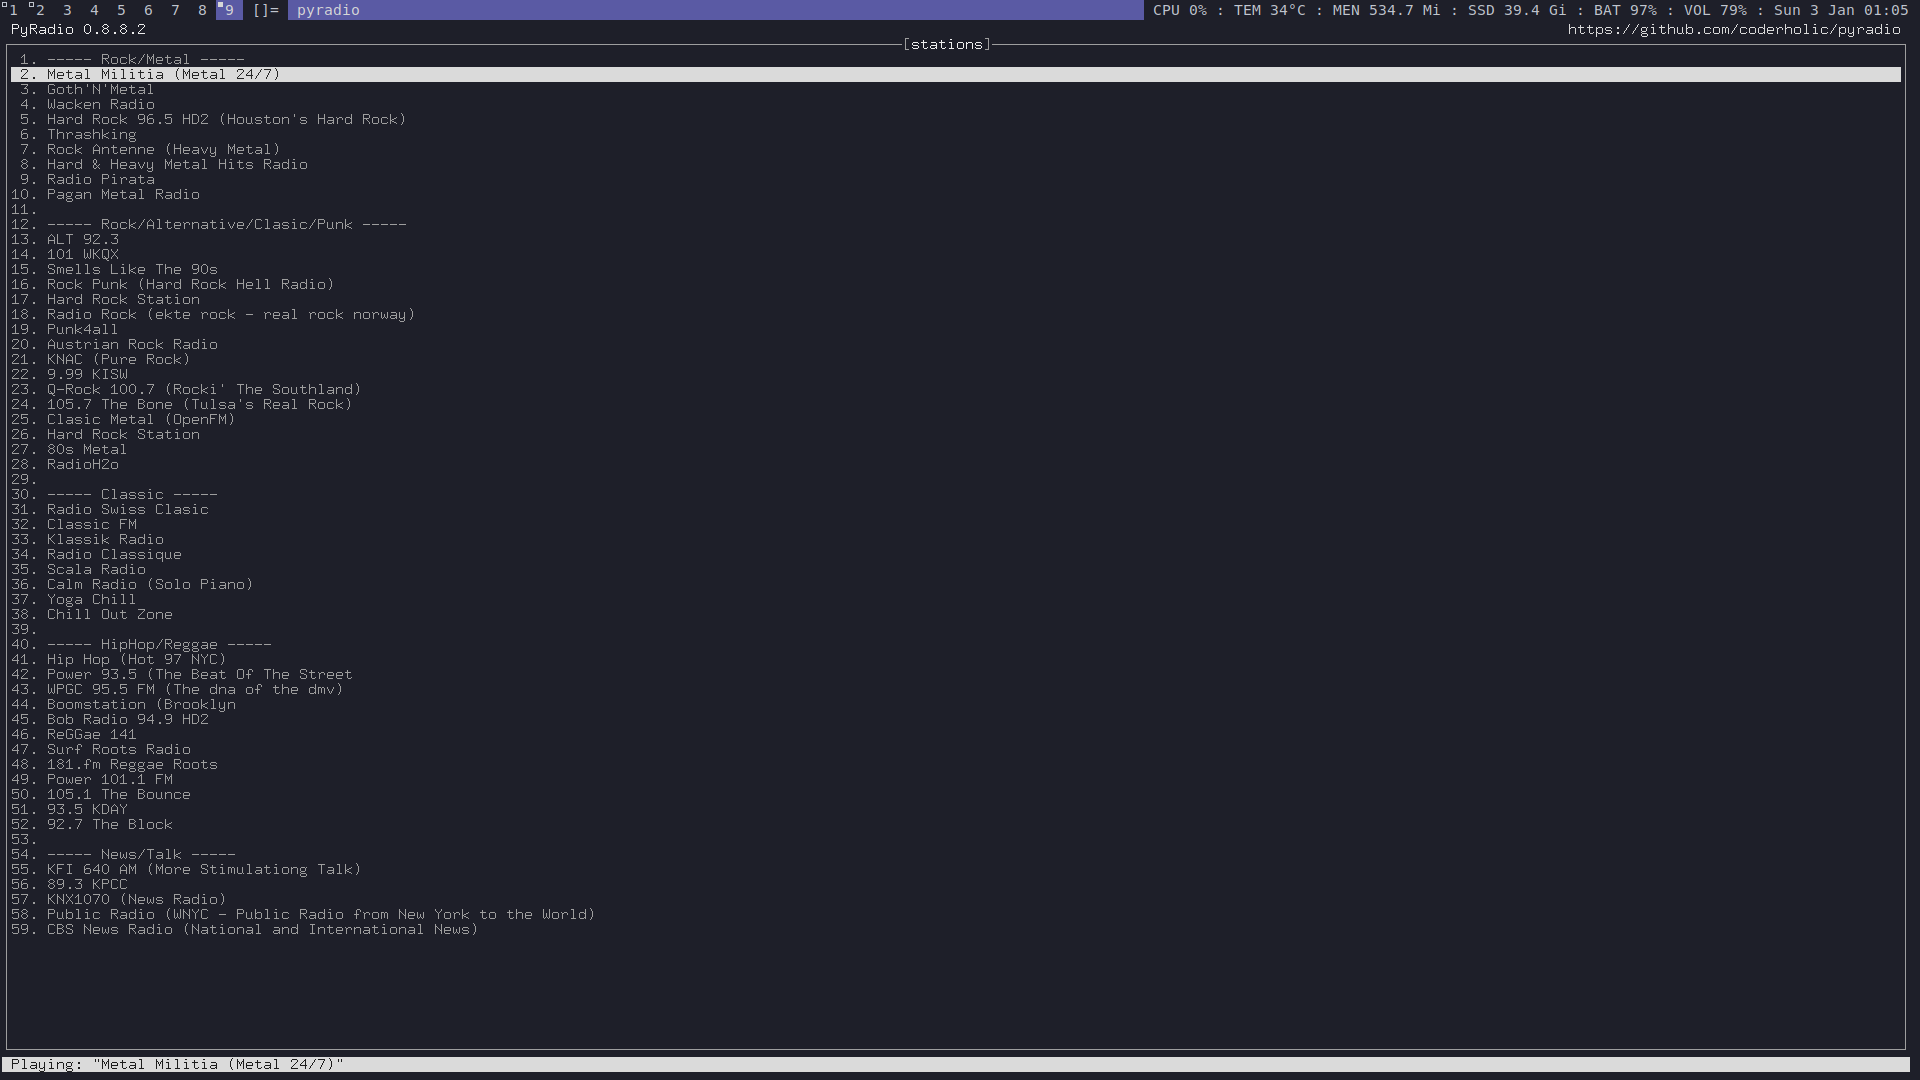Click the BAT 97% status entry
Image resolution: width=1920 pixels, height=1080 pixels.
(x=1625, y=10)
